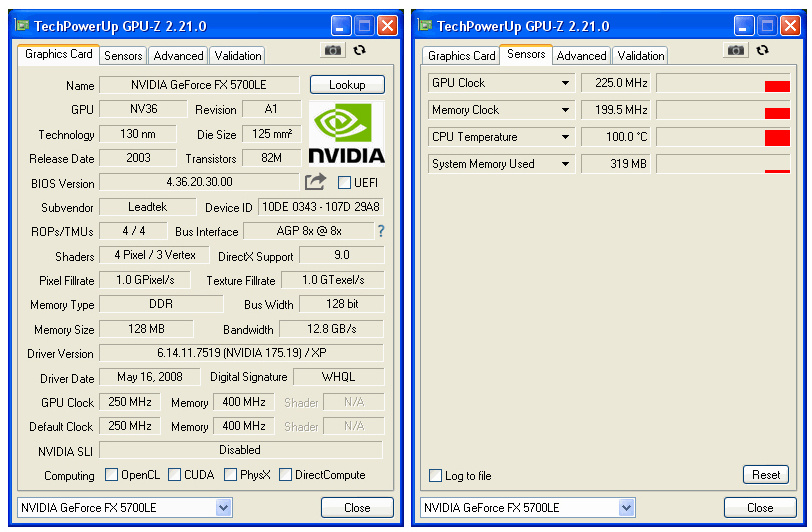Click the BIOS Version field 4.36.20.30.00
The width and height of the screenshot is (812, 532).
coord(199,182)
